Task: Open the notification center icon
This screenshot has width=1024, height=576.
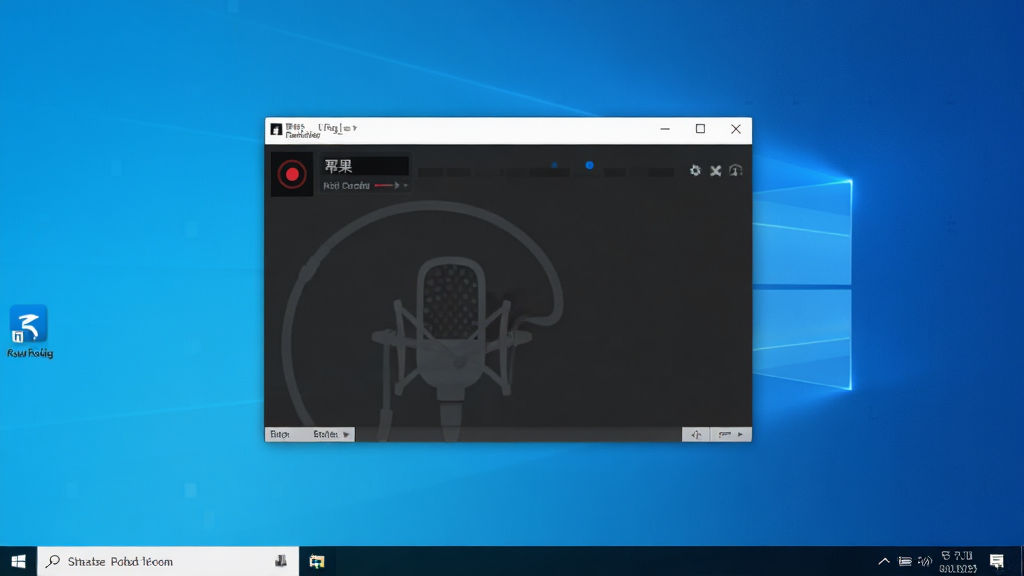Action: pos(997,561)
